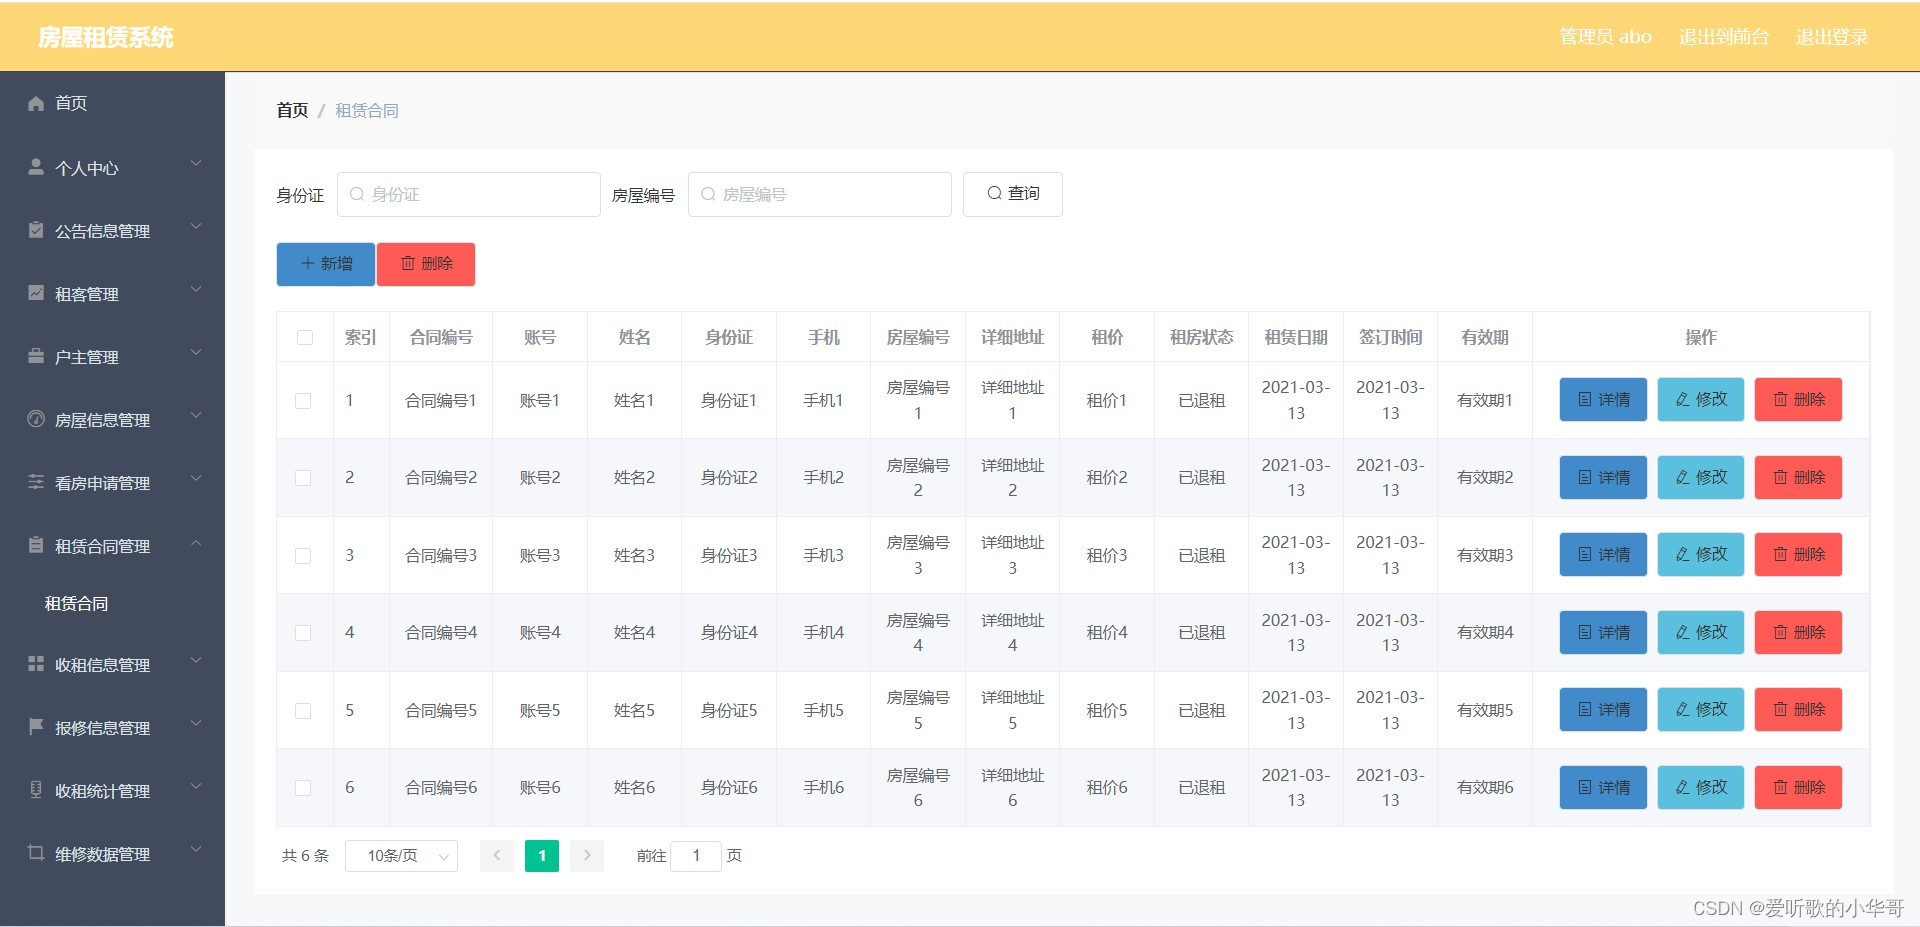Image resolution: width=1920 pixels, height=927 pixels.
Task: Expand 户主管理 chevron
Action: [x=196, y=353]
